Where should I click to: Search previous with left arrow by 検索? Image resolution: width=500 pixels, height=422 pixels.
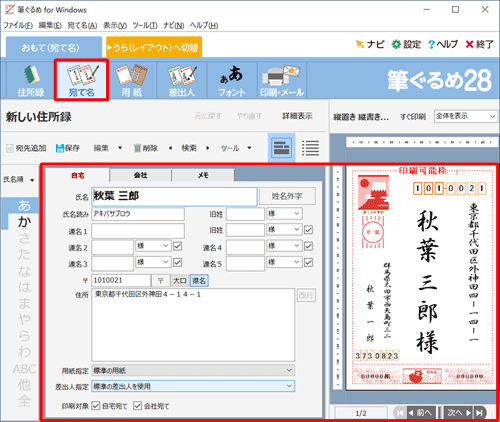pos(171,148)
